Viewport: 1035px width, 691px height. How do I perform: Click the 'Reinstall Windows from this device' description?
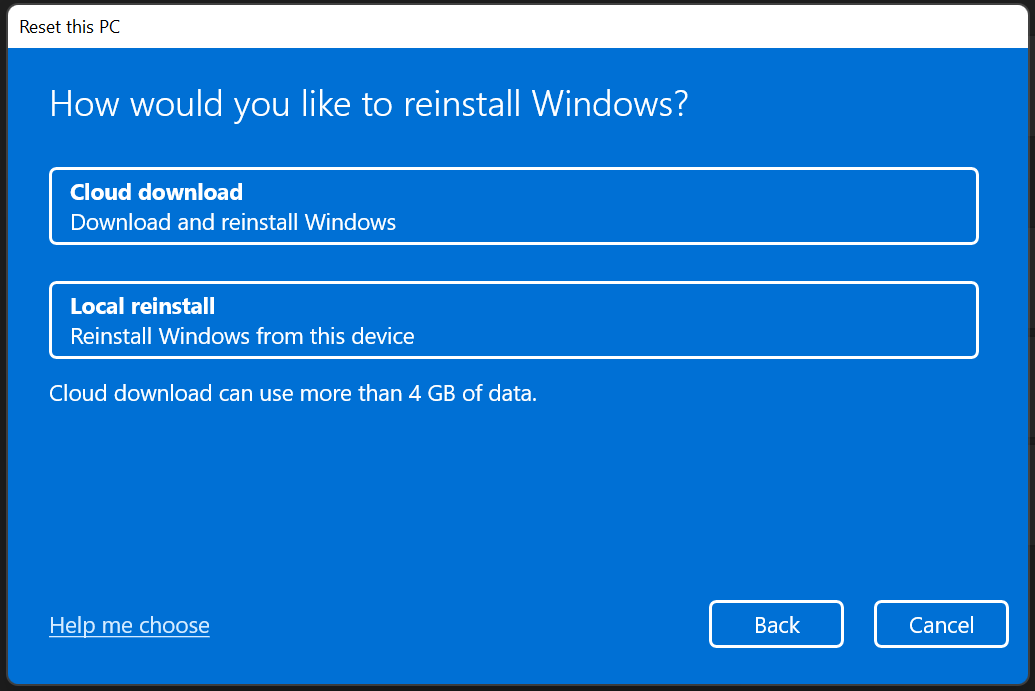tap(242, 336)
